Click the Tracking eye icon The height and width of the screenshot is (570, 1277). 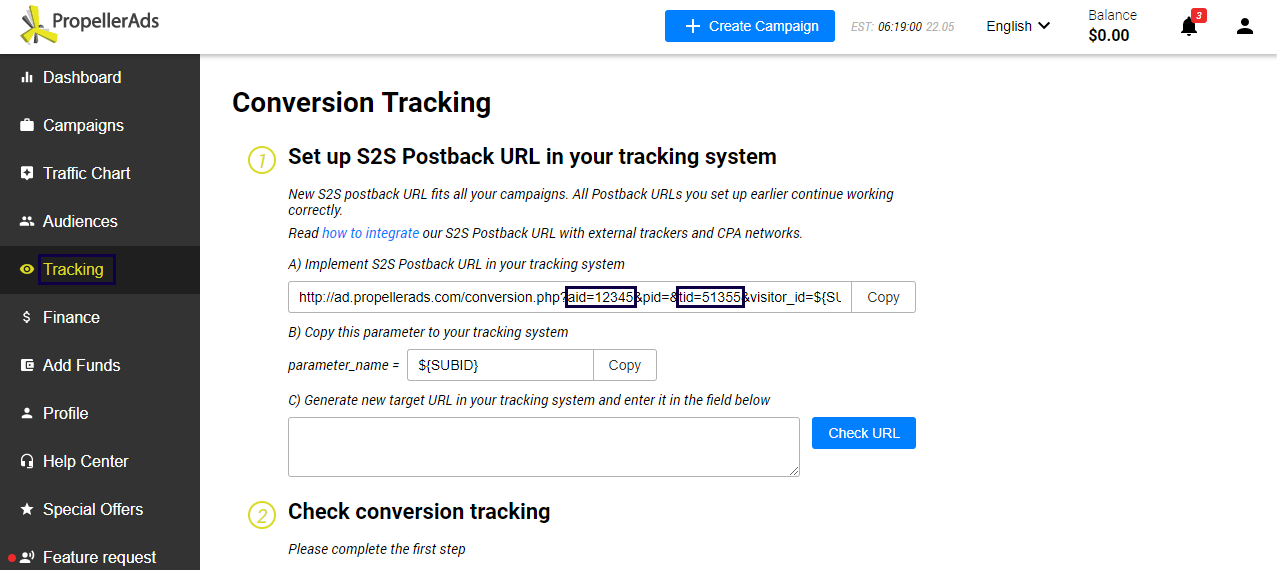27,270
